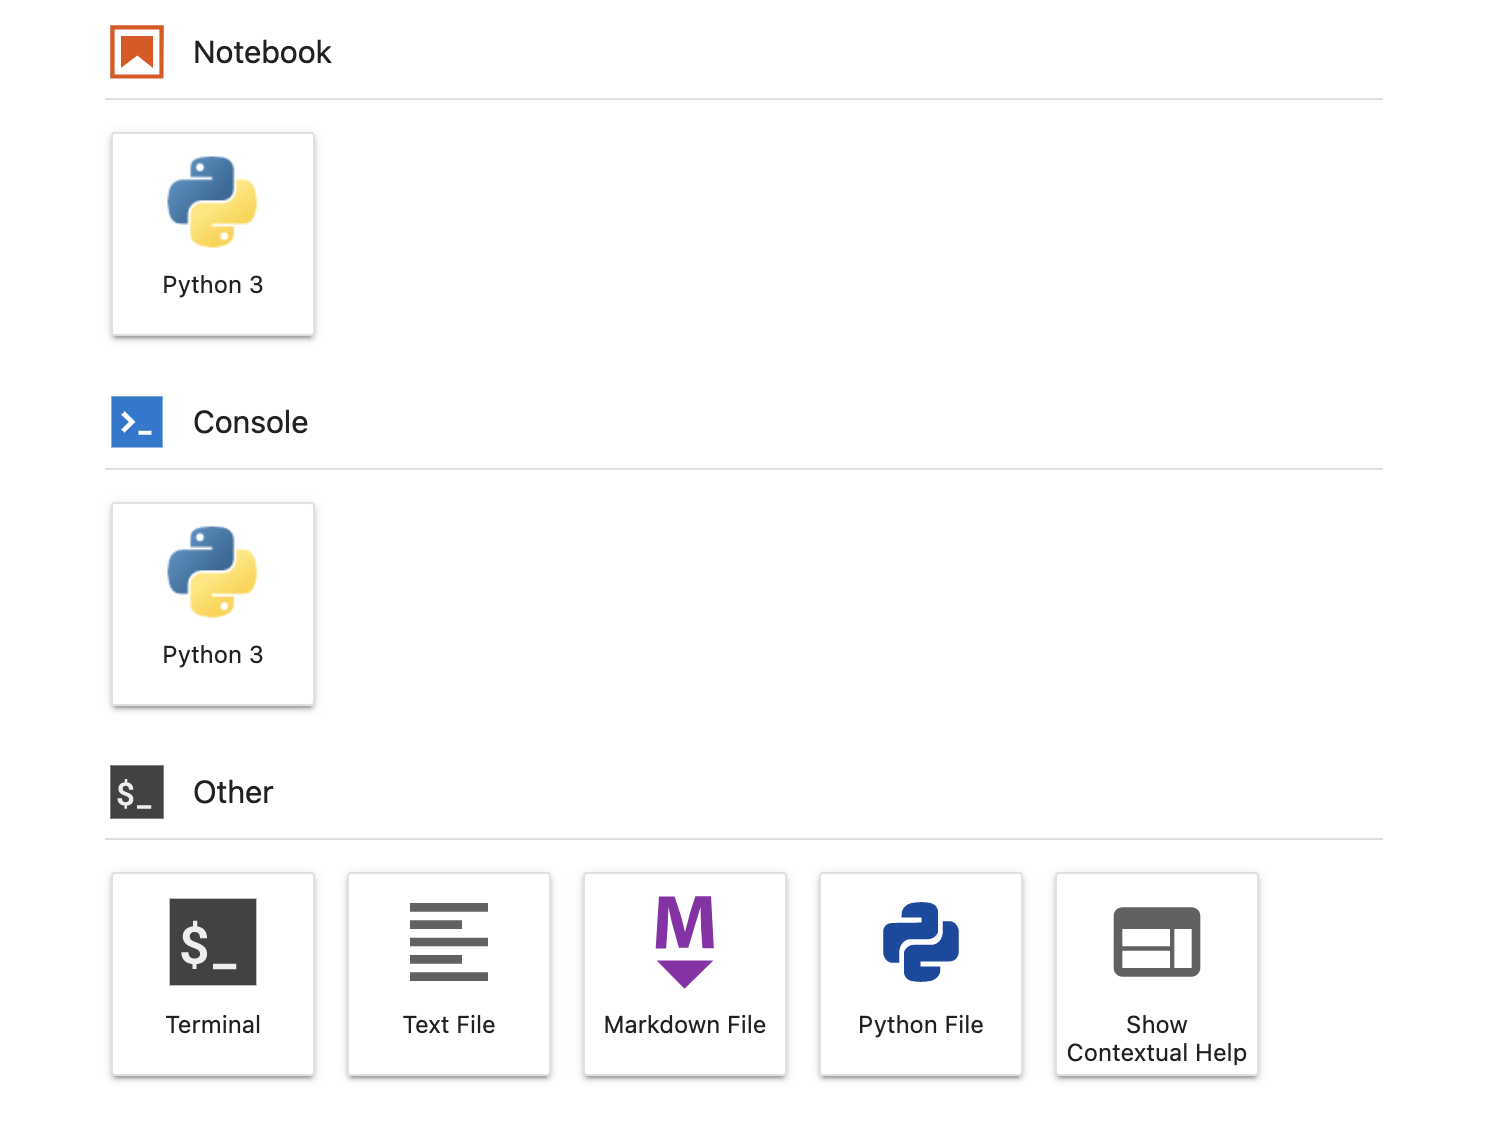This screenshot has width=1486, height=1140.
Task: Click the blue Console section icon
Action: pos(137,422)
